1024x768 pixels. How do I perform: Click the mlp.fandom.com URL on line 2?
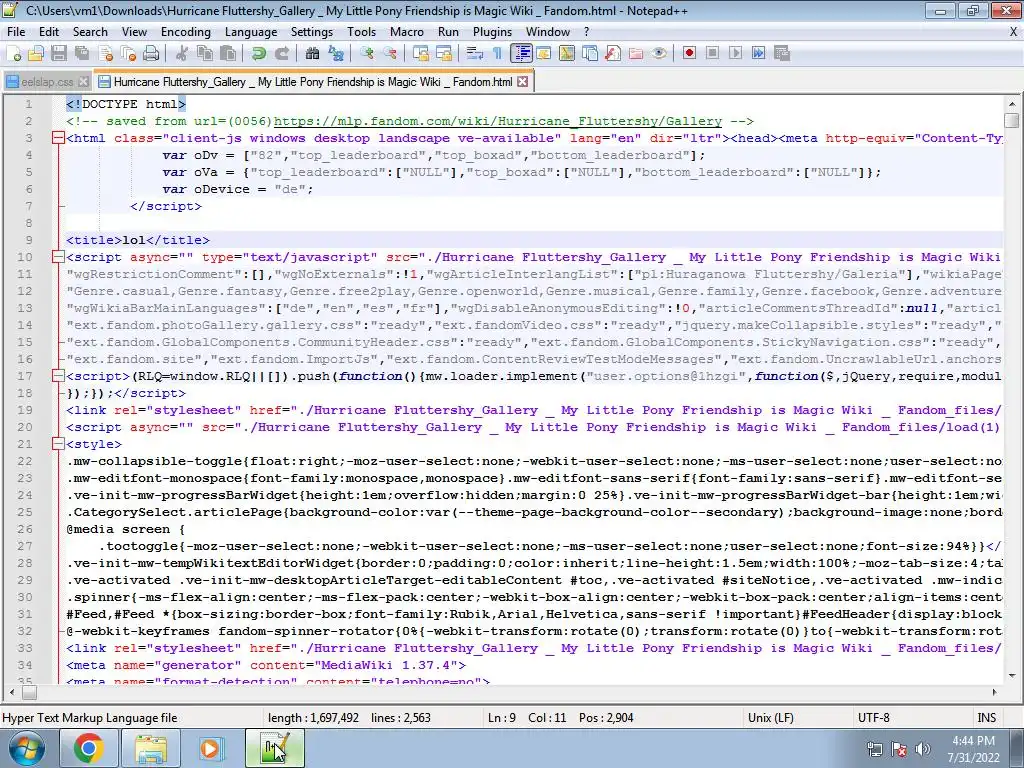pos(498,121)
